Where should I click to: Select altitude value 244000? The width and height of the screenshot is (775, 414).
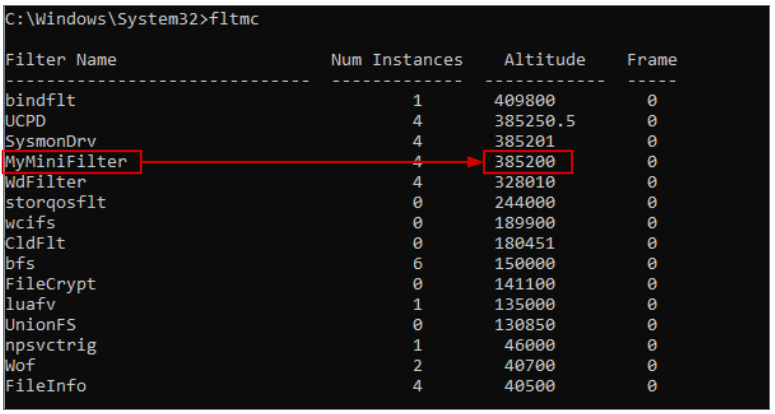tap(525, 203)
